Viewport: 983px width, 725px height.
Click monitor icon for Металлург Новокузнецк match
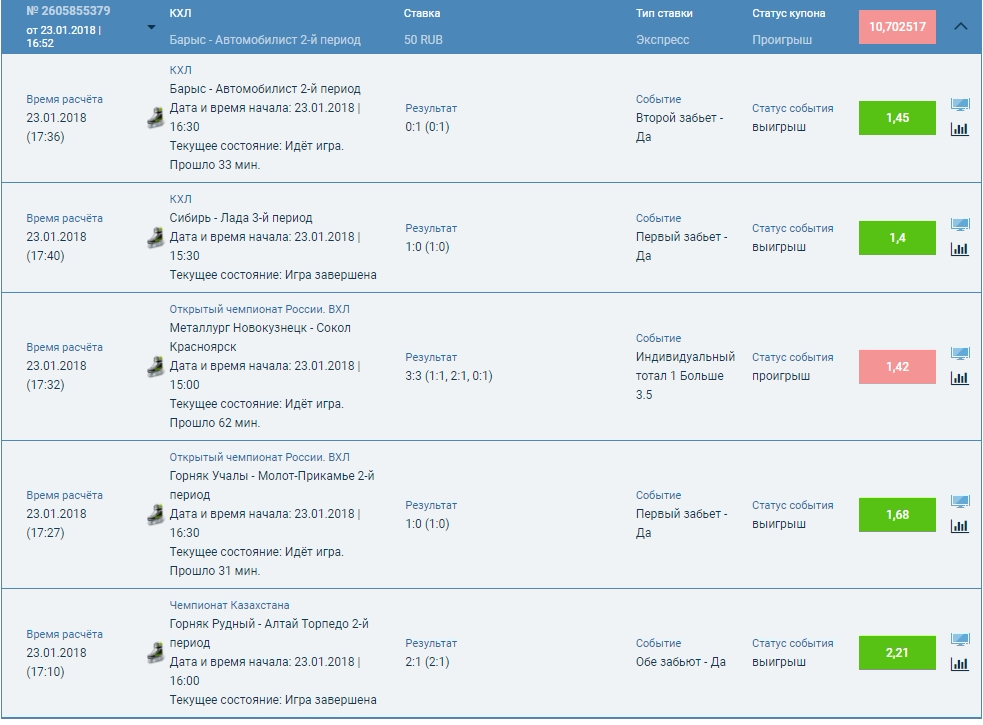click(x=959, y=354)
